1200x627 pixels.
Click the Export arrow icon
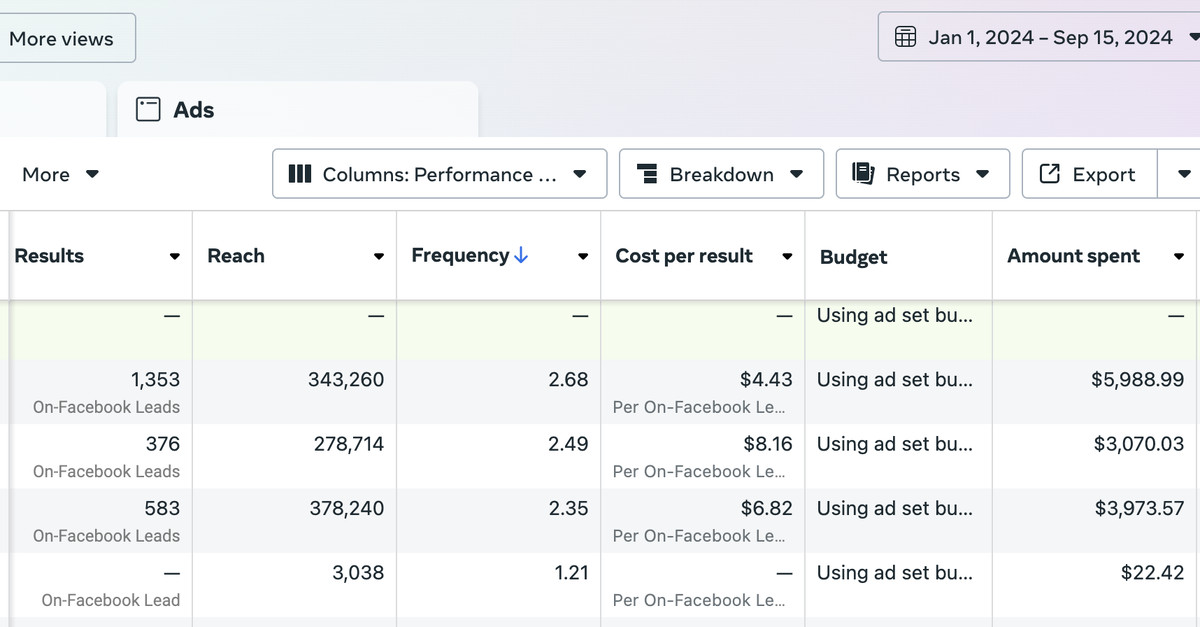coord(1049,174)
